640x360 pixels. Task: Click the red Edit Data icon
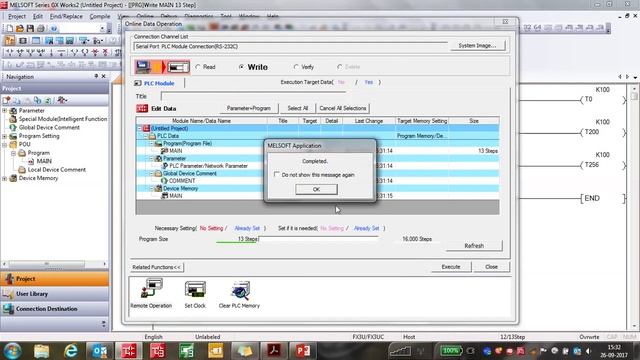coord(142,109)
